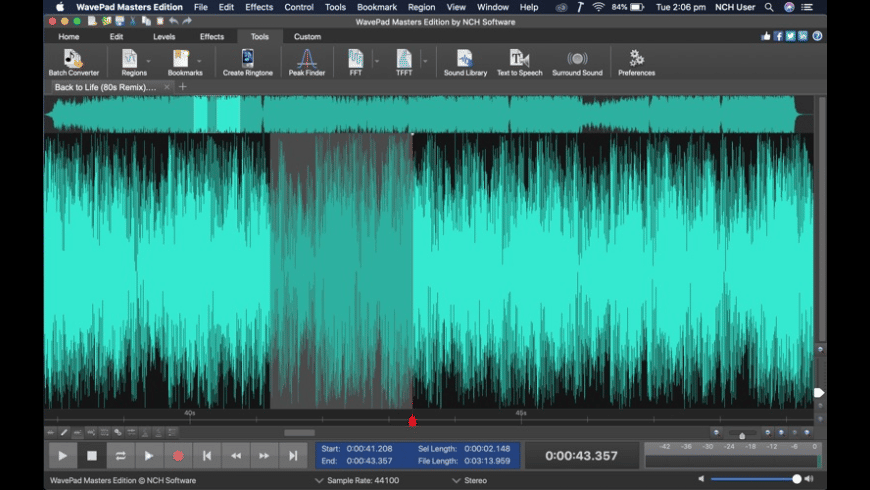Click the redo arrow in the title toolbar
This screenshot has height=490, width=870.
pyautogui.click(x=187, y=21)
